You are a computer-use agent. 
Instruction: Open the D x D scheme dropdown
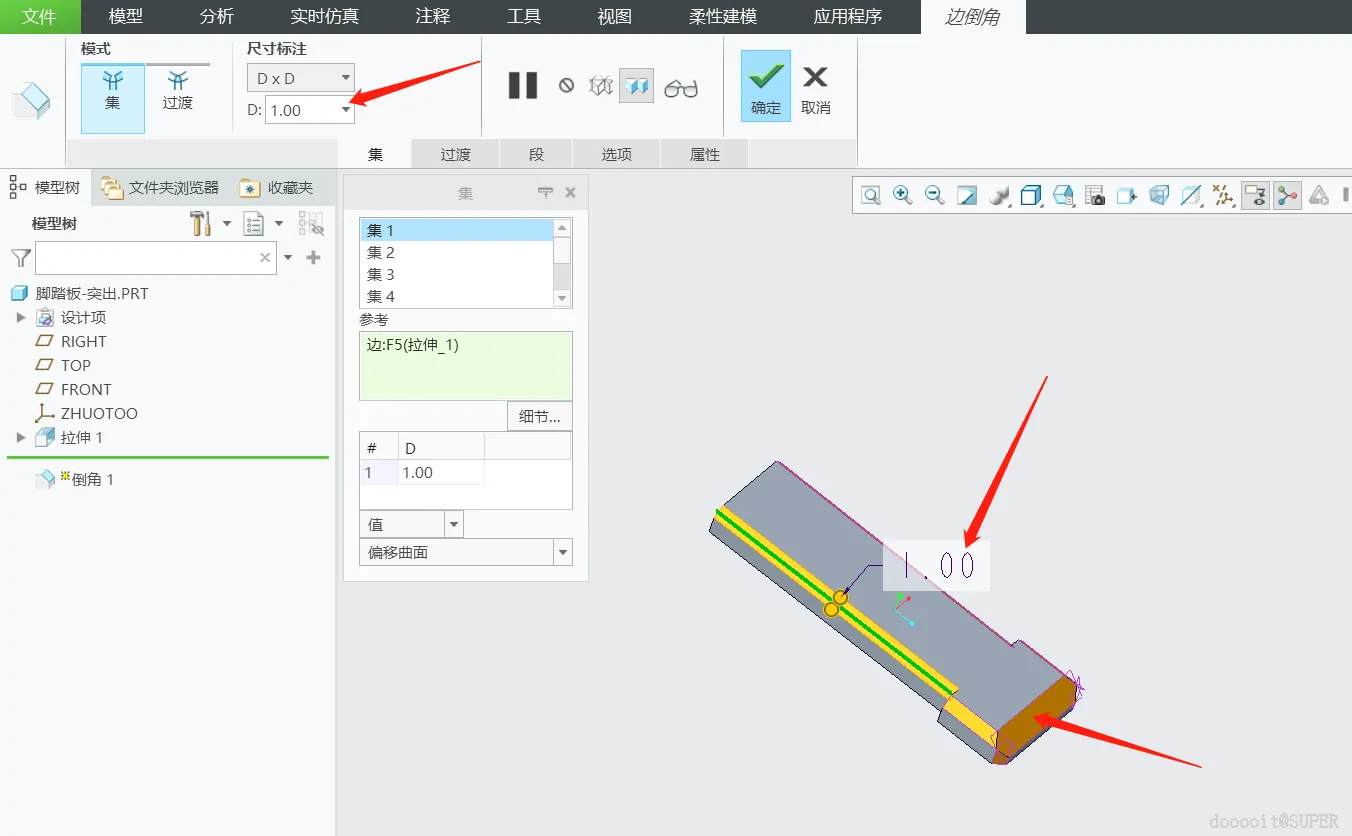point(301,78)
